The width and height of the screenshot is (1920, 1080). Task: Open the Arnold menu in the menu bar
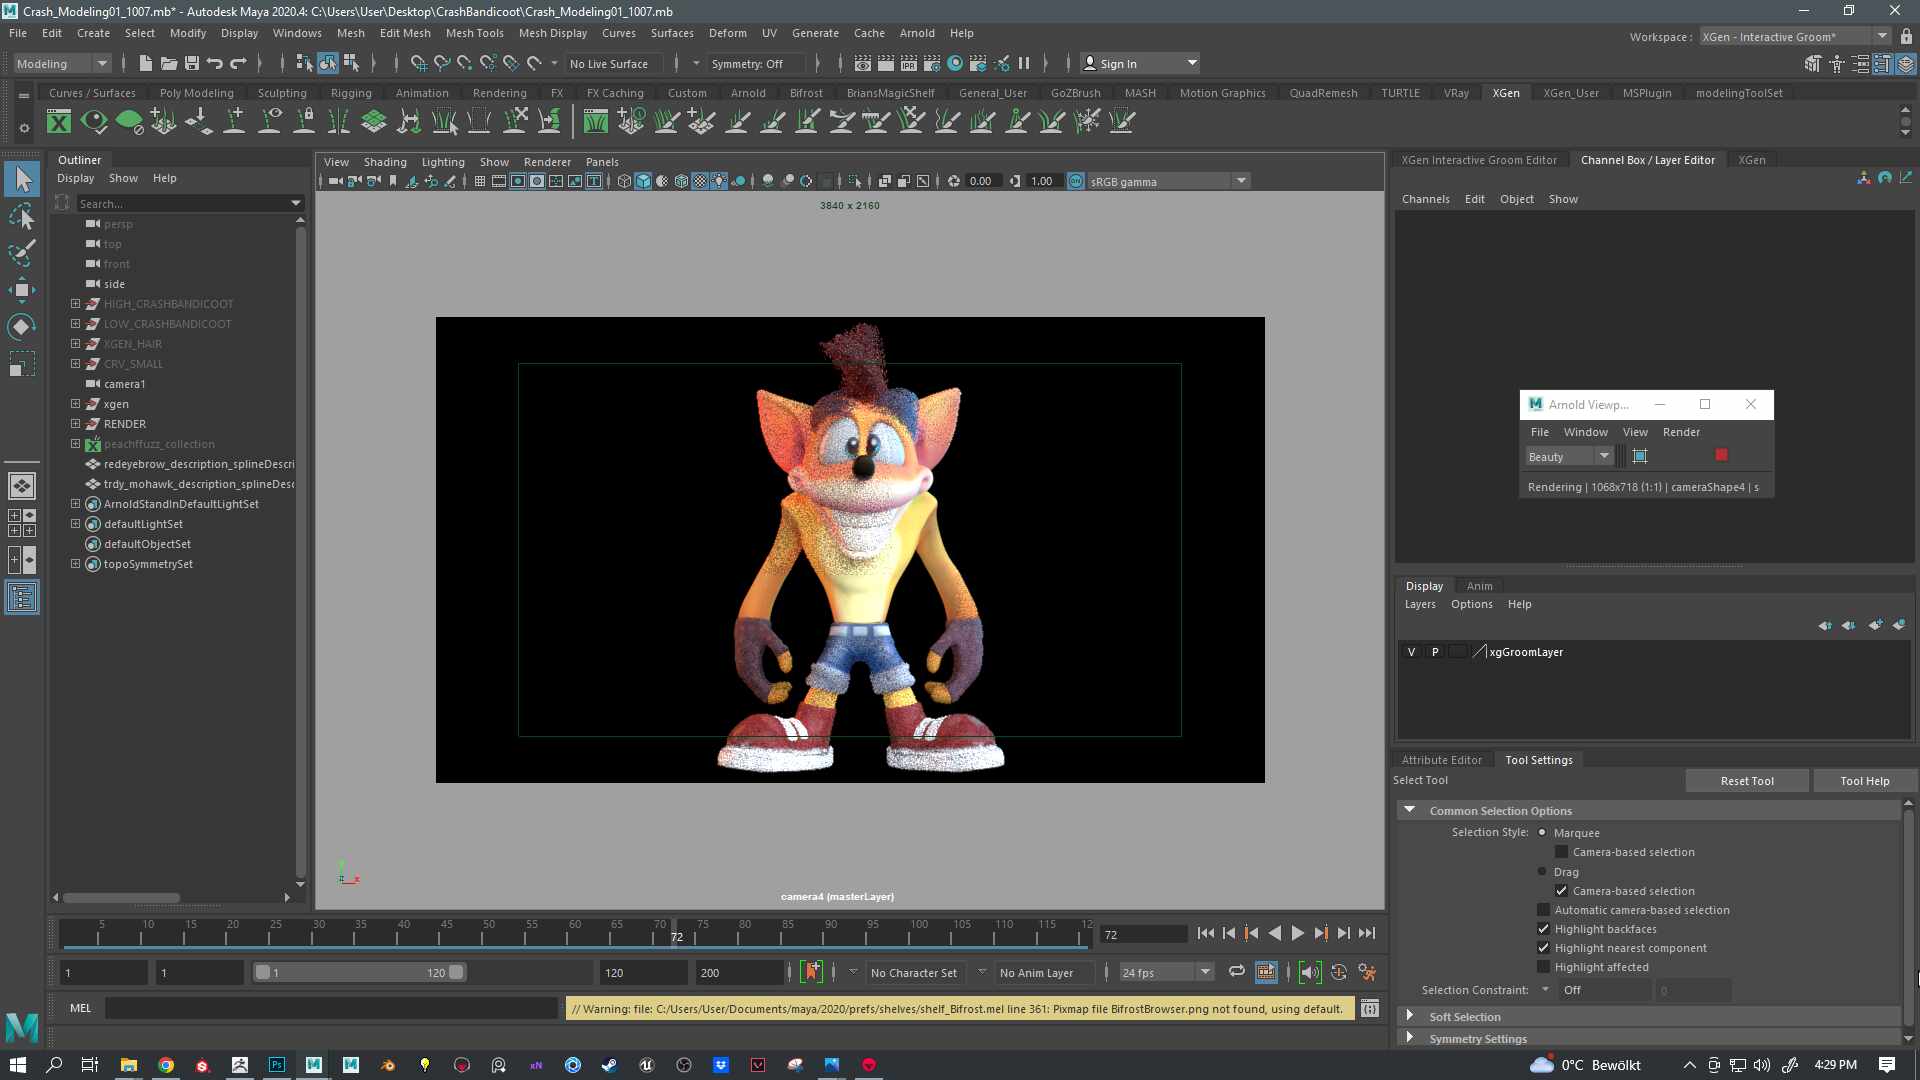pyautogui.click(x=917, y=33)
